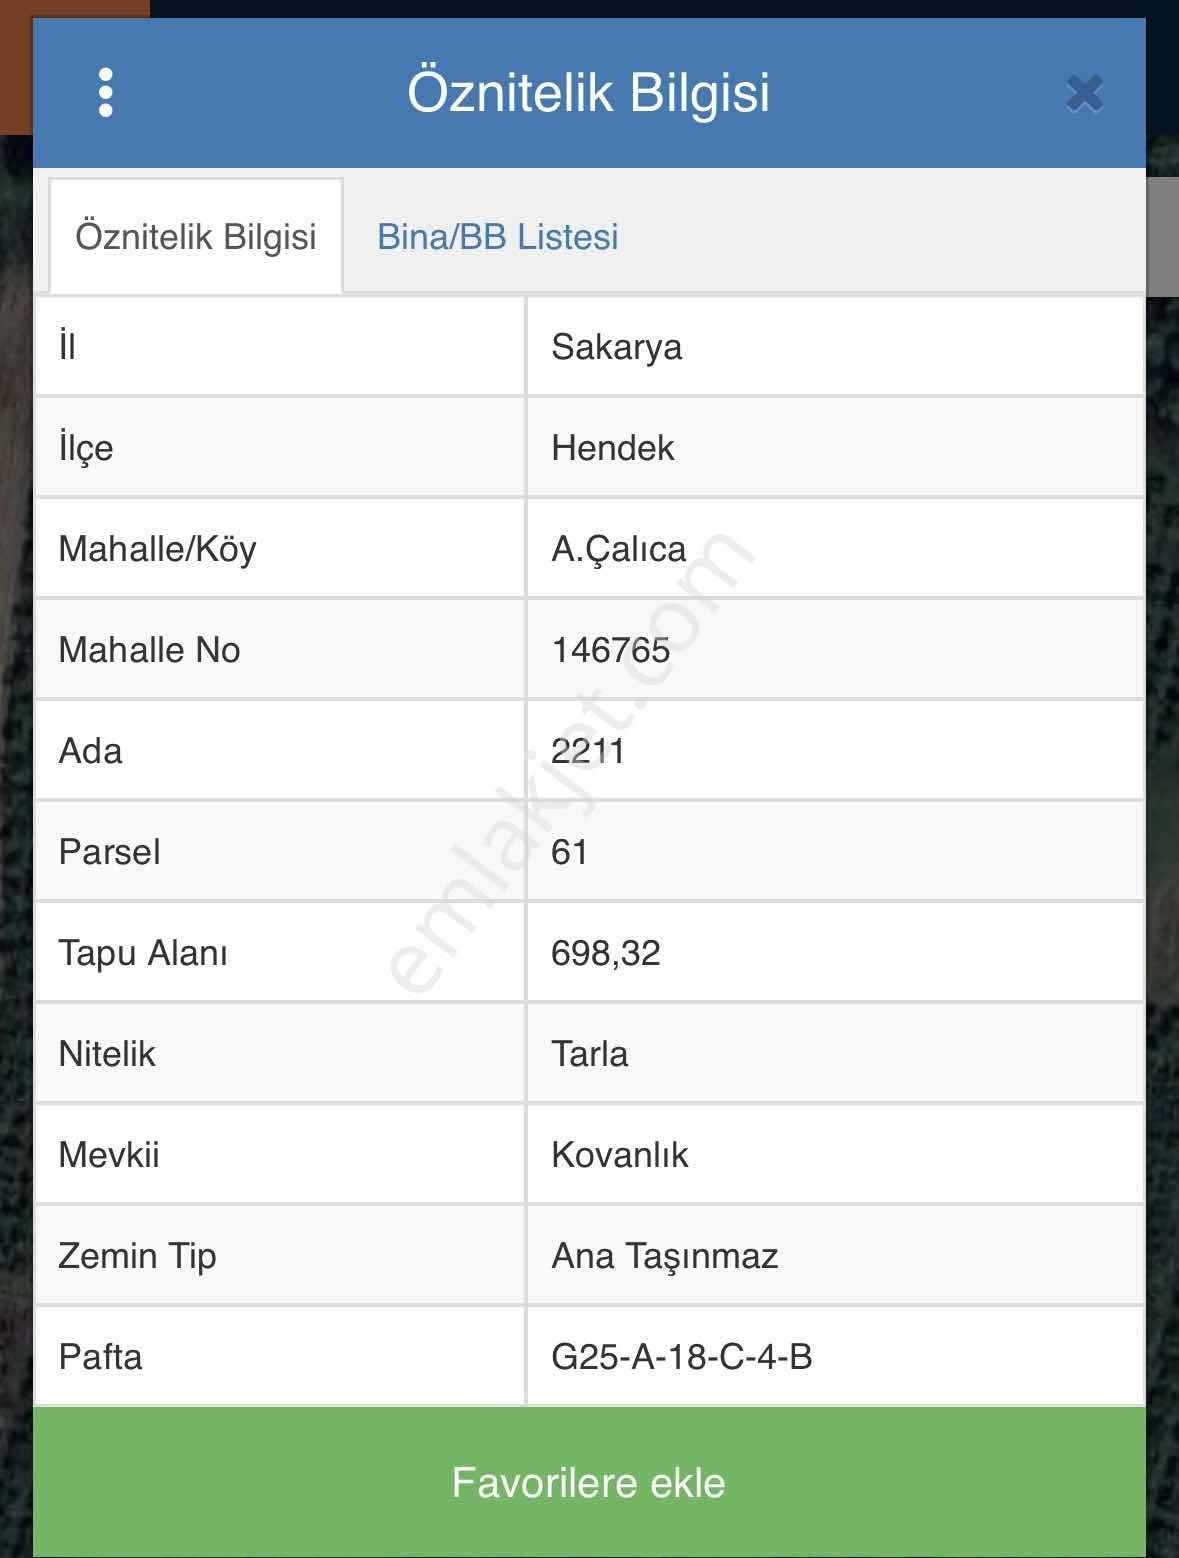Select the Mevkii value Kovanlık

pyautogui.click(x=619, y=1155)
